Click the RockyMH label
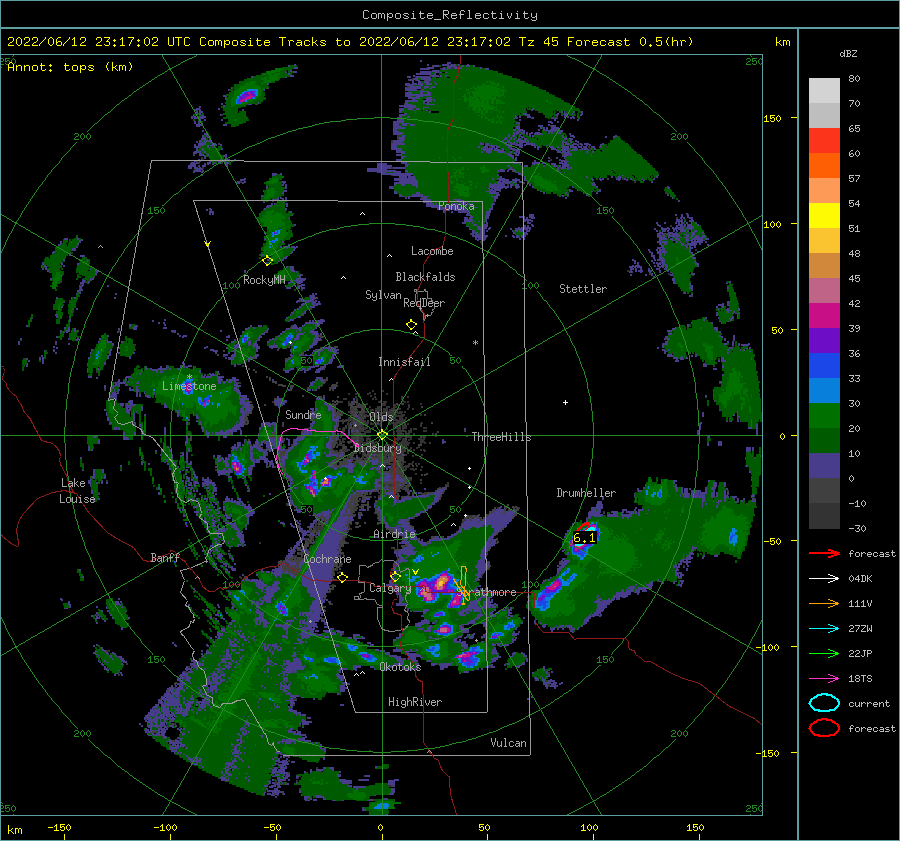This screenshot has height=841, width=900. coord(264,280)
